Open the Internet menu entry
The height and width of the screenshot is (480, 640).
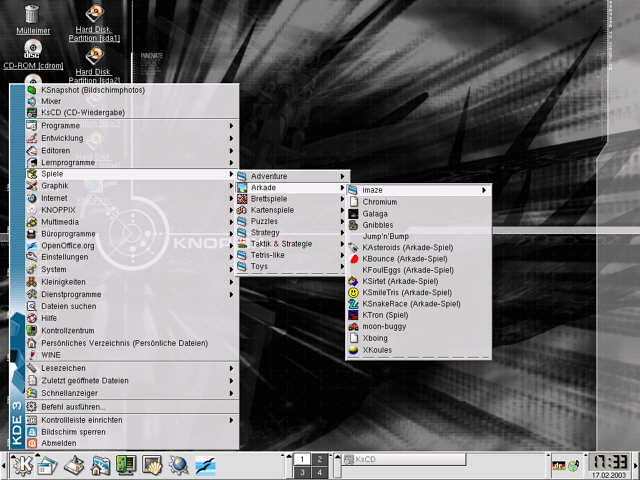[x=131, y=198]
